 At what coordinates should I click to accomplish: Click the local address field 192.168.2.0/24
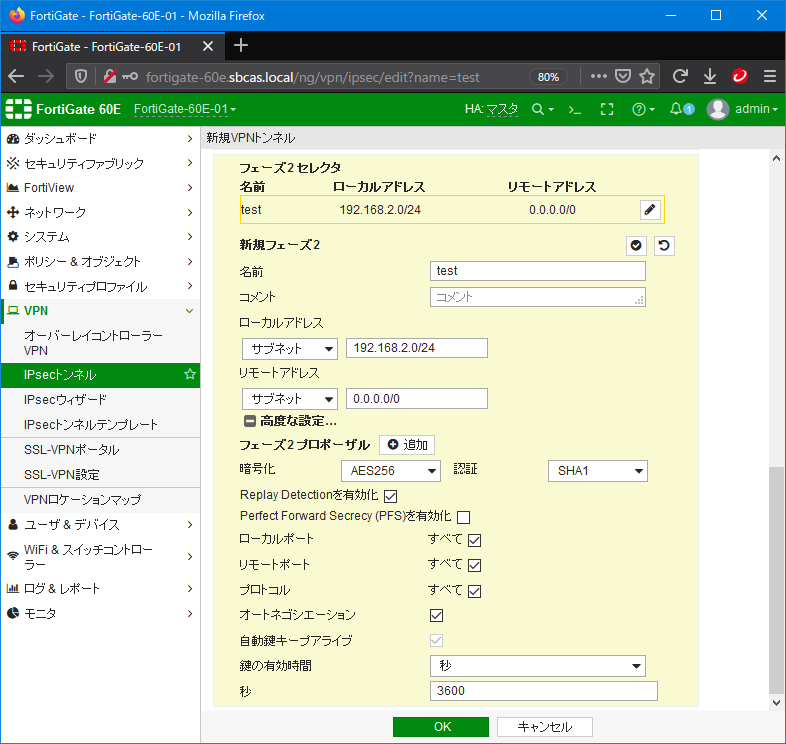coord(417,348)
